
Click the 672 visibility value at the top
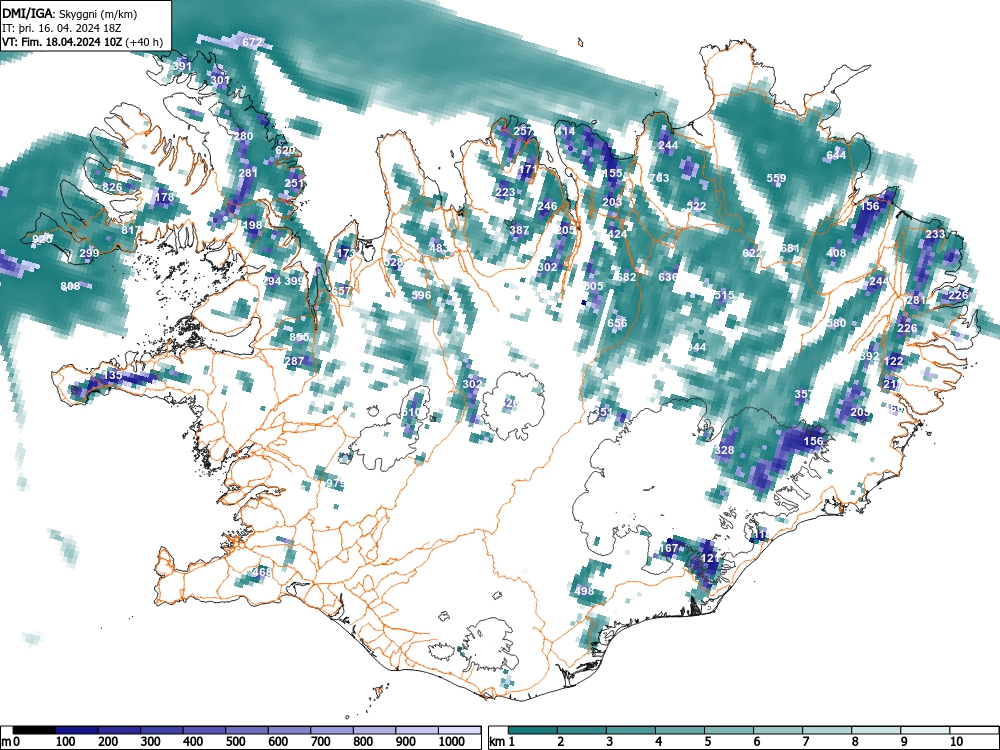[x=252, y=43]
